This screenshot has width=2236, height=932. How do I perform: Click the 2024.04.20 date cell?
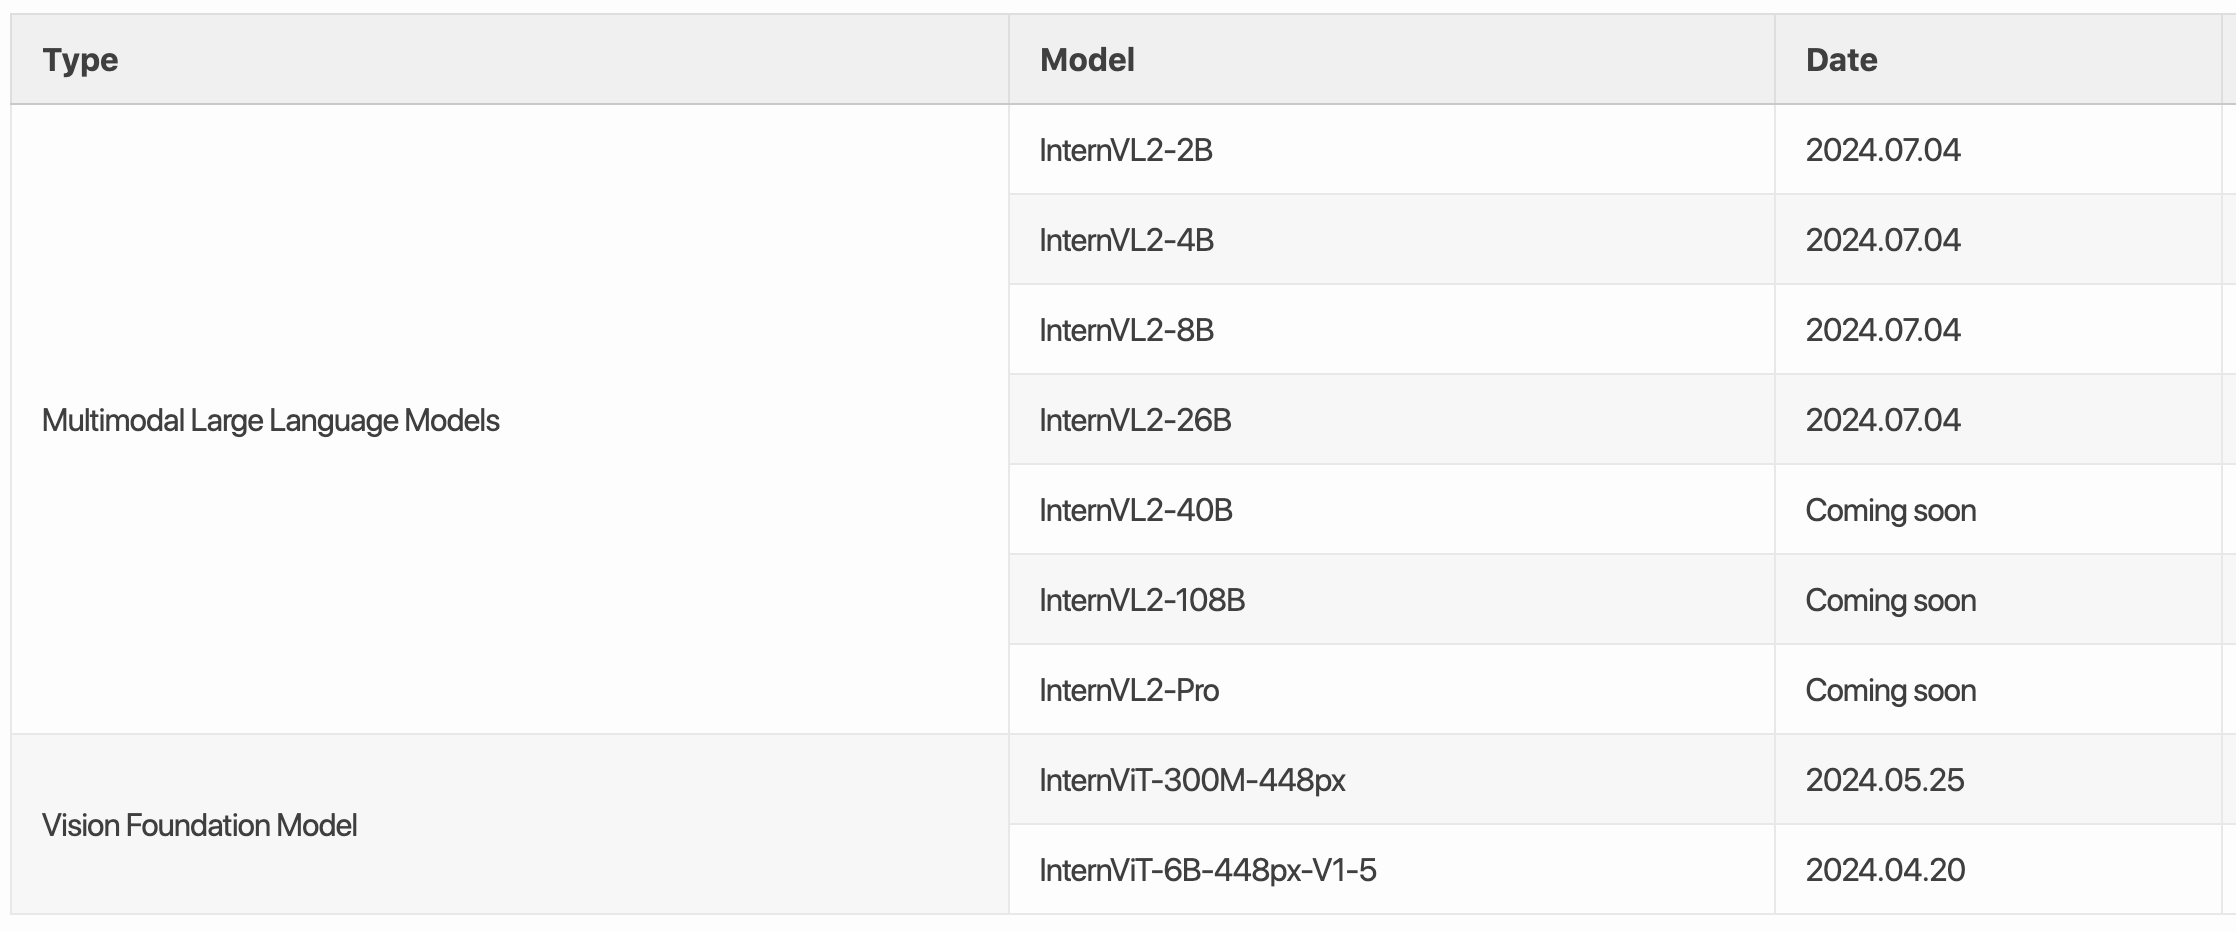pos(1884,870)
